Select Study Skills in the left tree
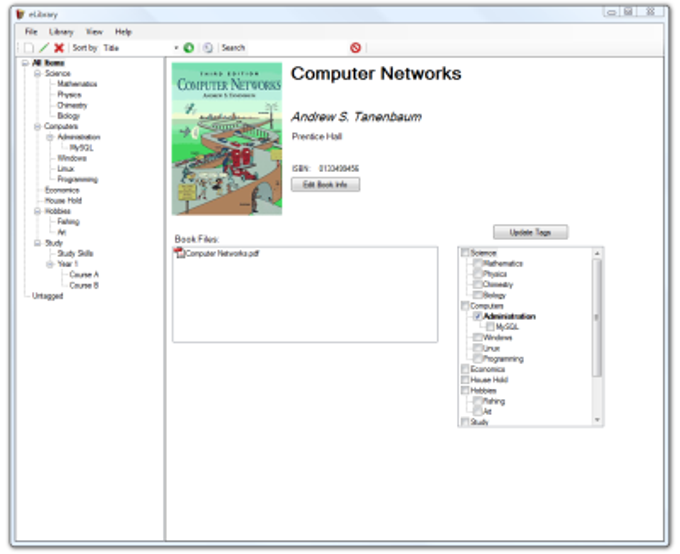 click(75, 253)
